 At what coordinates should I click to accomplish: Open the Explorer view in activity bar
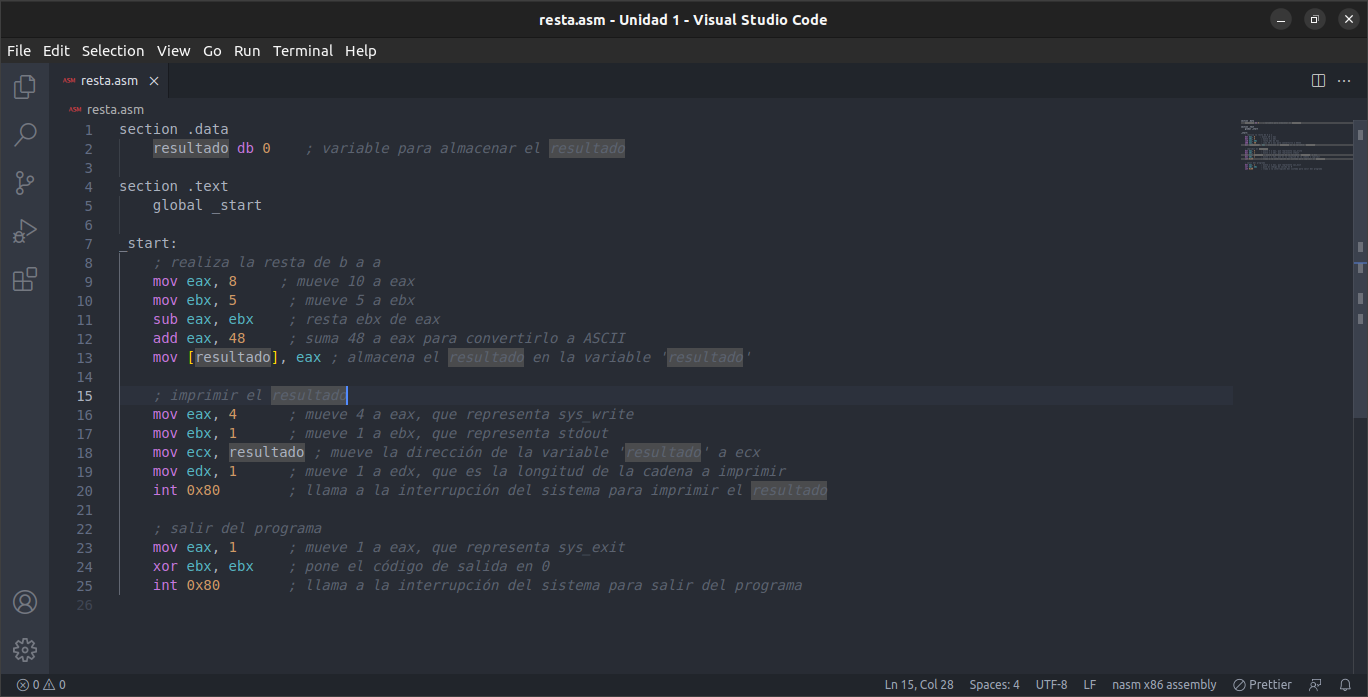point(25,87)
